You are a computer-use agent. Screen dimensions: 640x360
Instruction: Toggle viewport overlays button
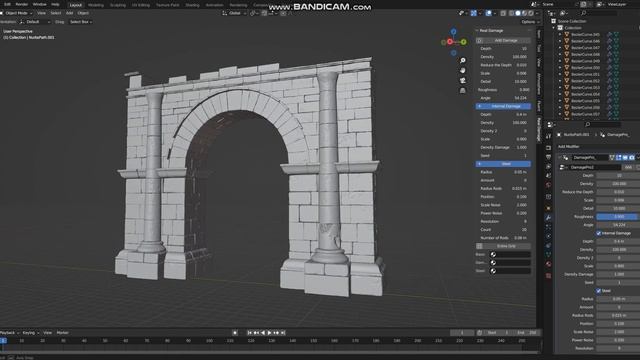489,13
